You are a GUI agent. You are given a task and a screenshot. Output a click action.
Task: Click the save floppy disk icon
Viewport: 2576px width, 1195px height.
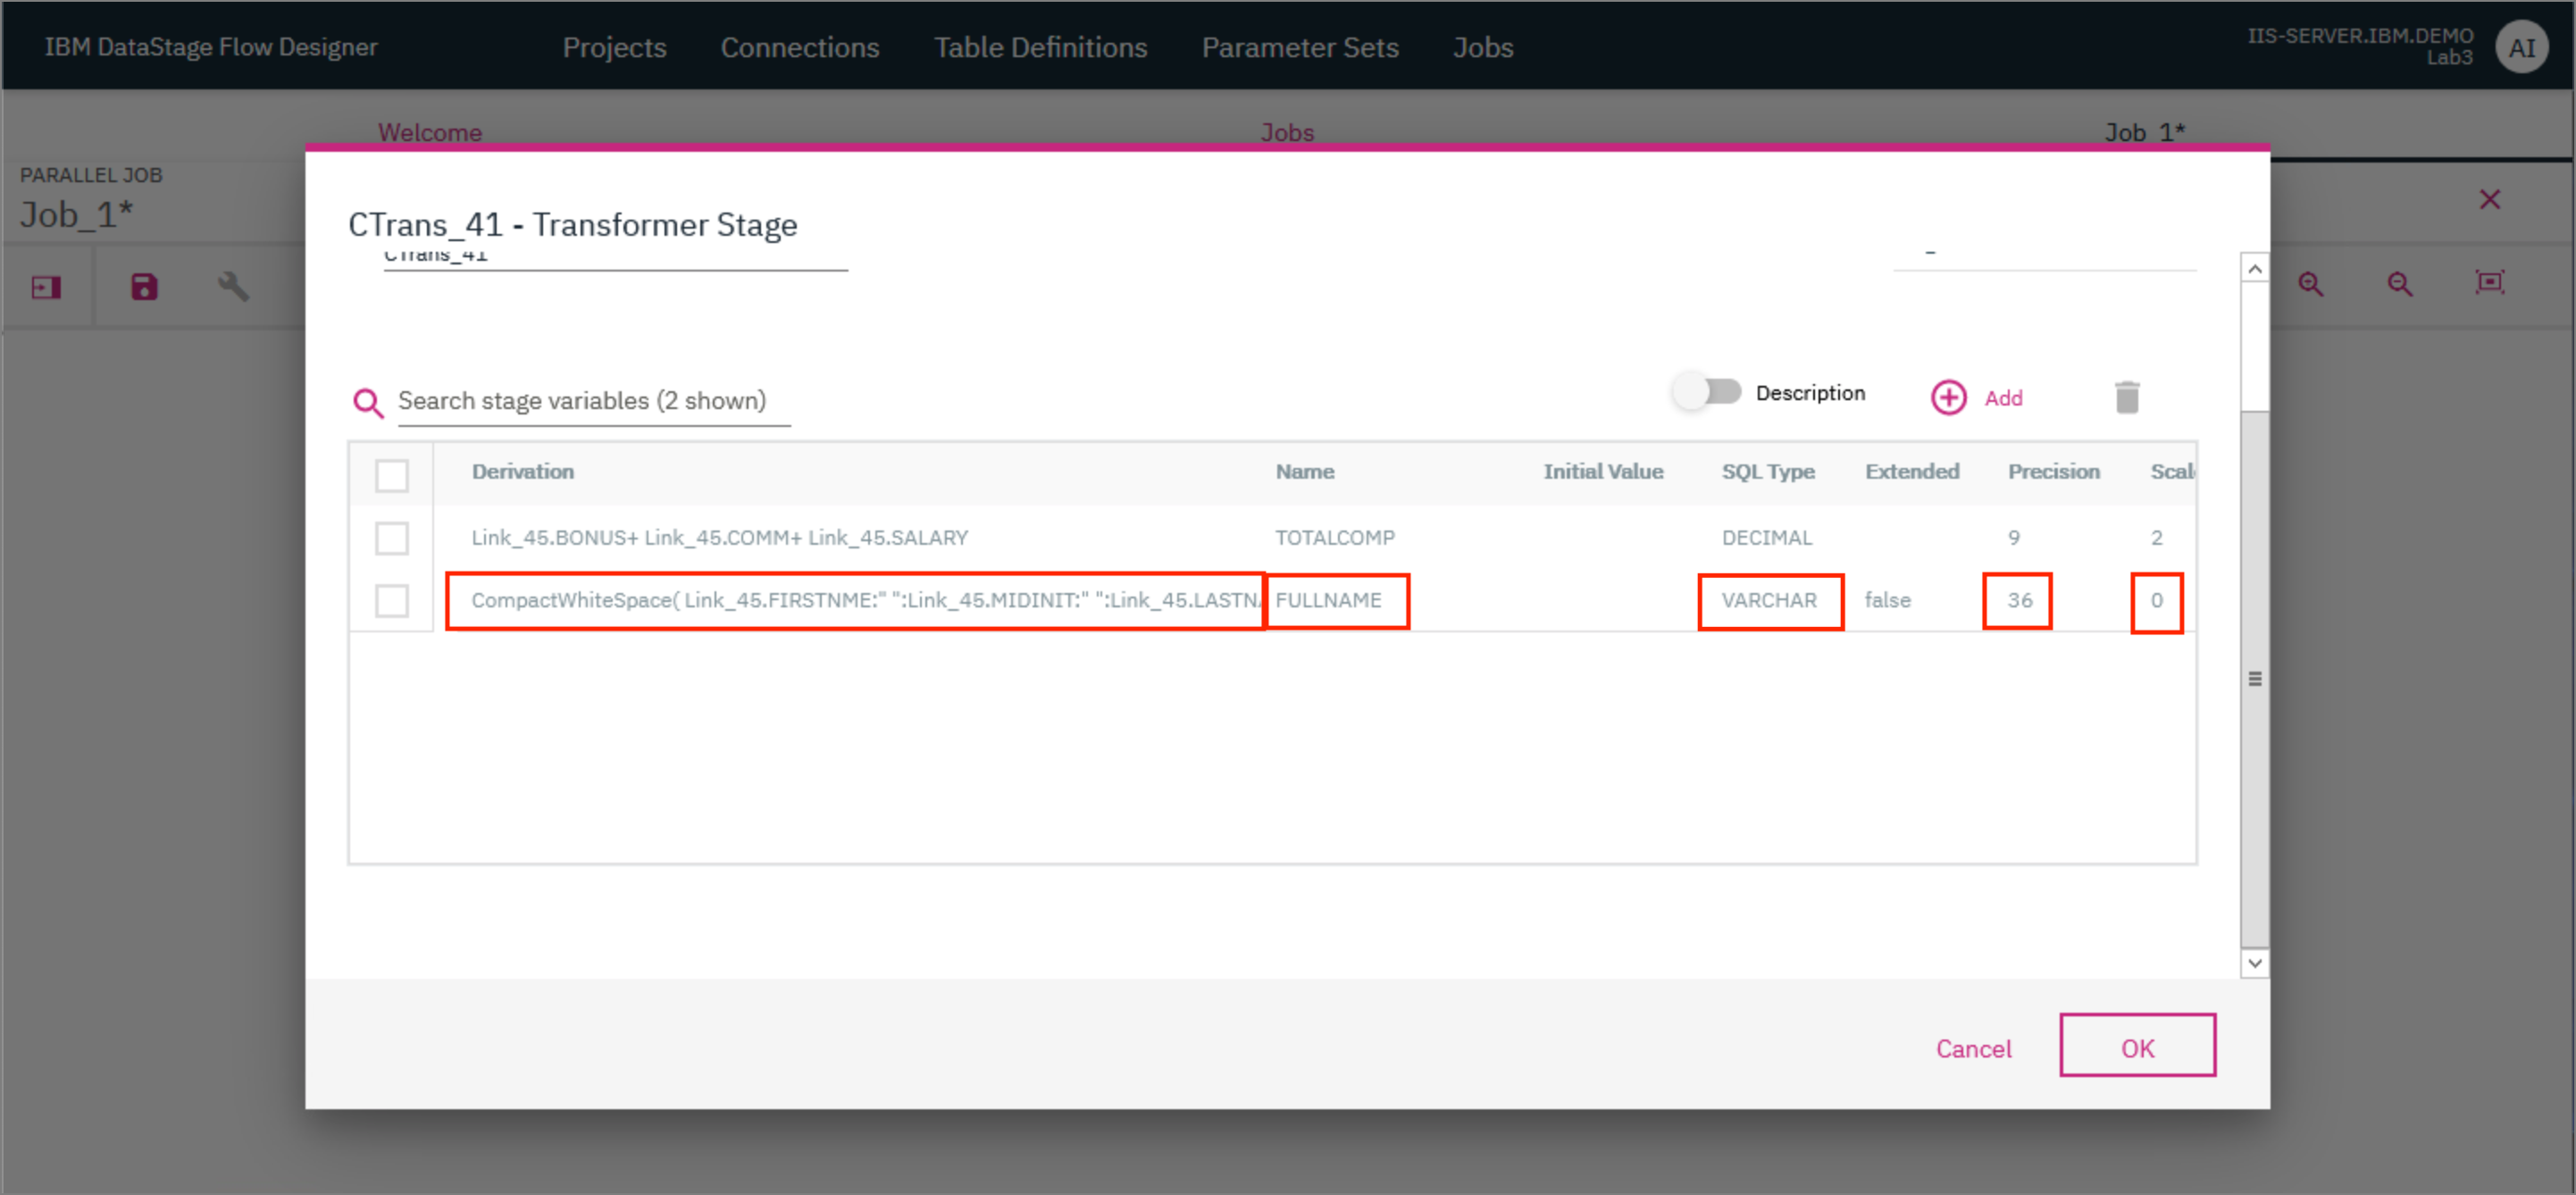coord(144,287)
